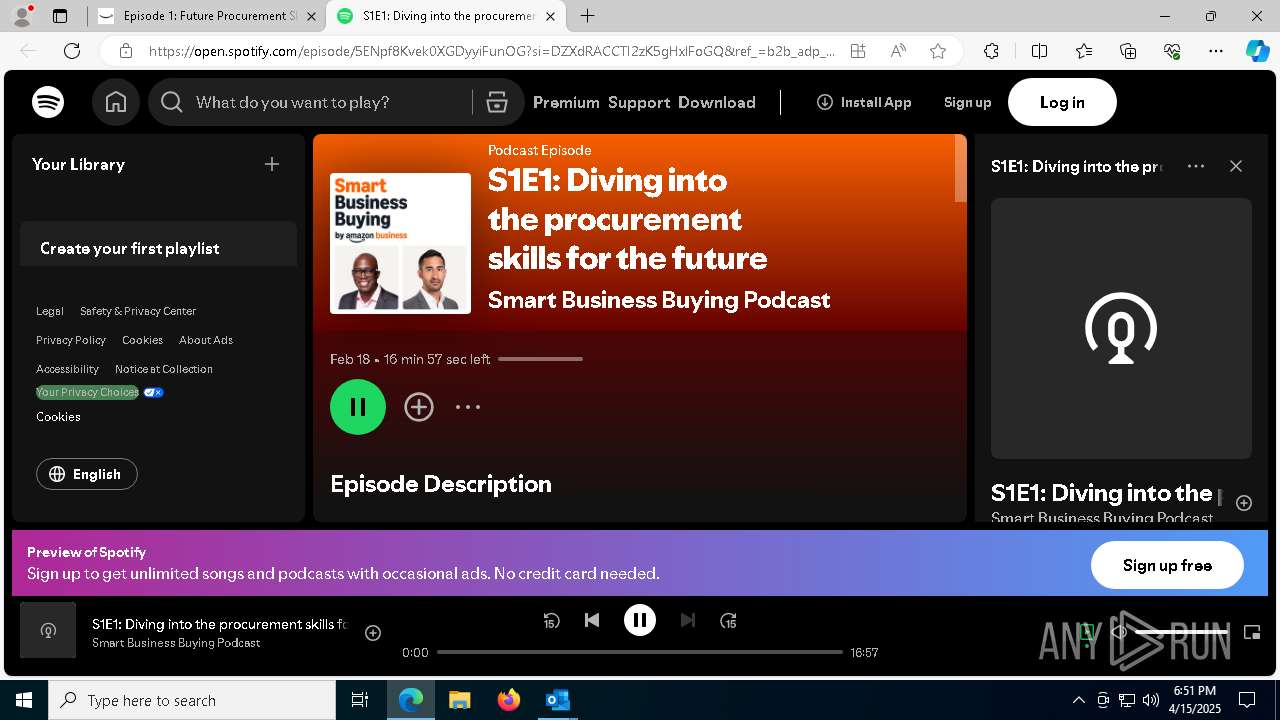Click the player bar episode thumbnail

tap(48, 630)
